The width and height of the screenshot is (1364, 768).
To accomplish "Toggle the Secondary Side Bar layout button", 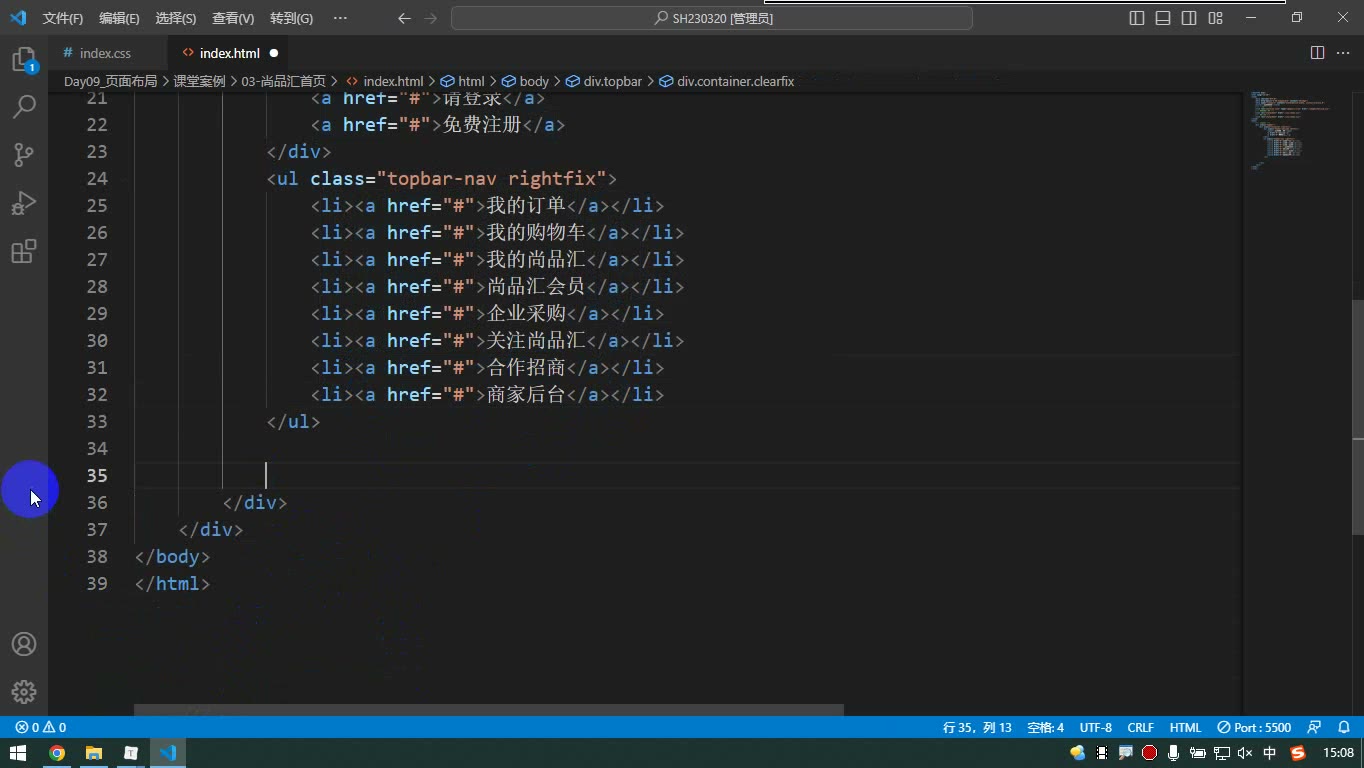I will click(x=1189, y=18).
